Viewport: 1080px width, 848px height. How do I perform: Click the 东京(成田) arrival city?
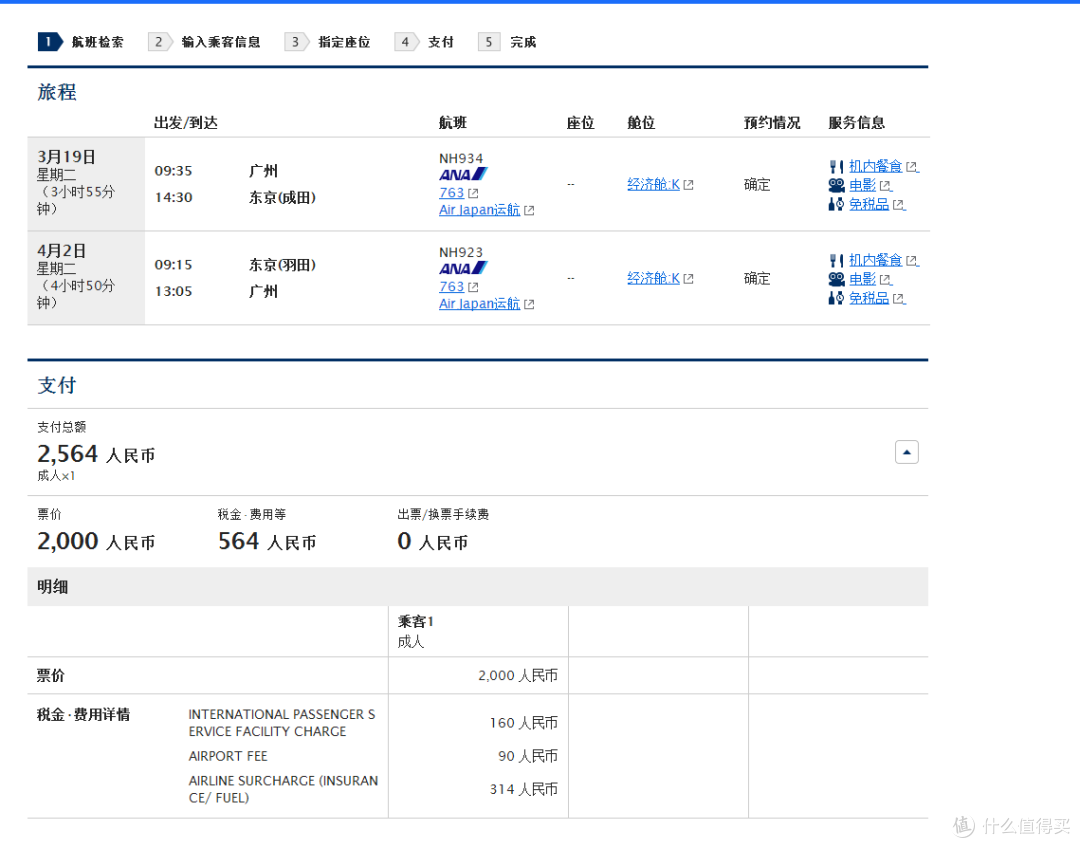click(282, 198)
